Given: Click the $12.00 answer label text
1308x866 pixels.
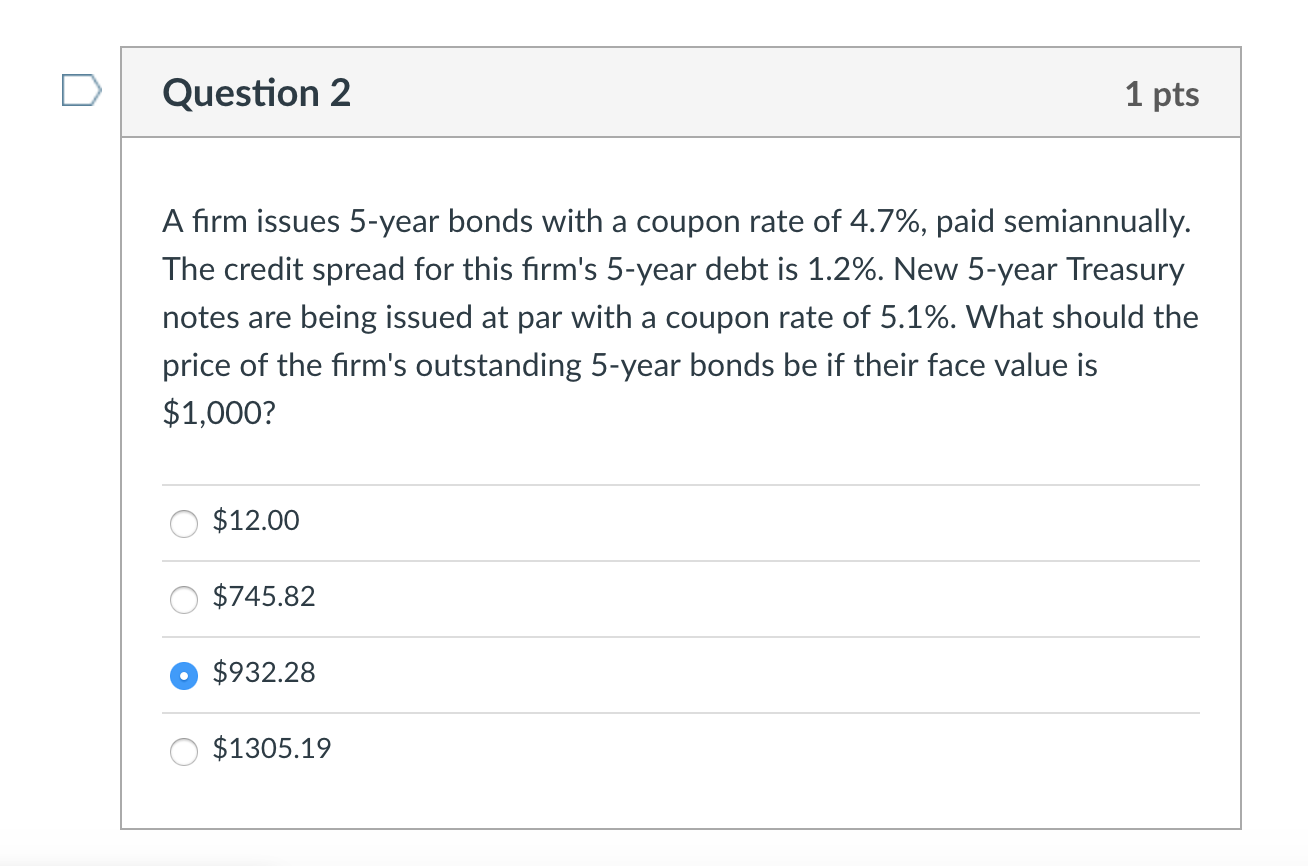Looking at the screenshot, I should 254,520.
